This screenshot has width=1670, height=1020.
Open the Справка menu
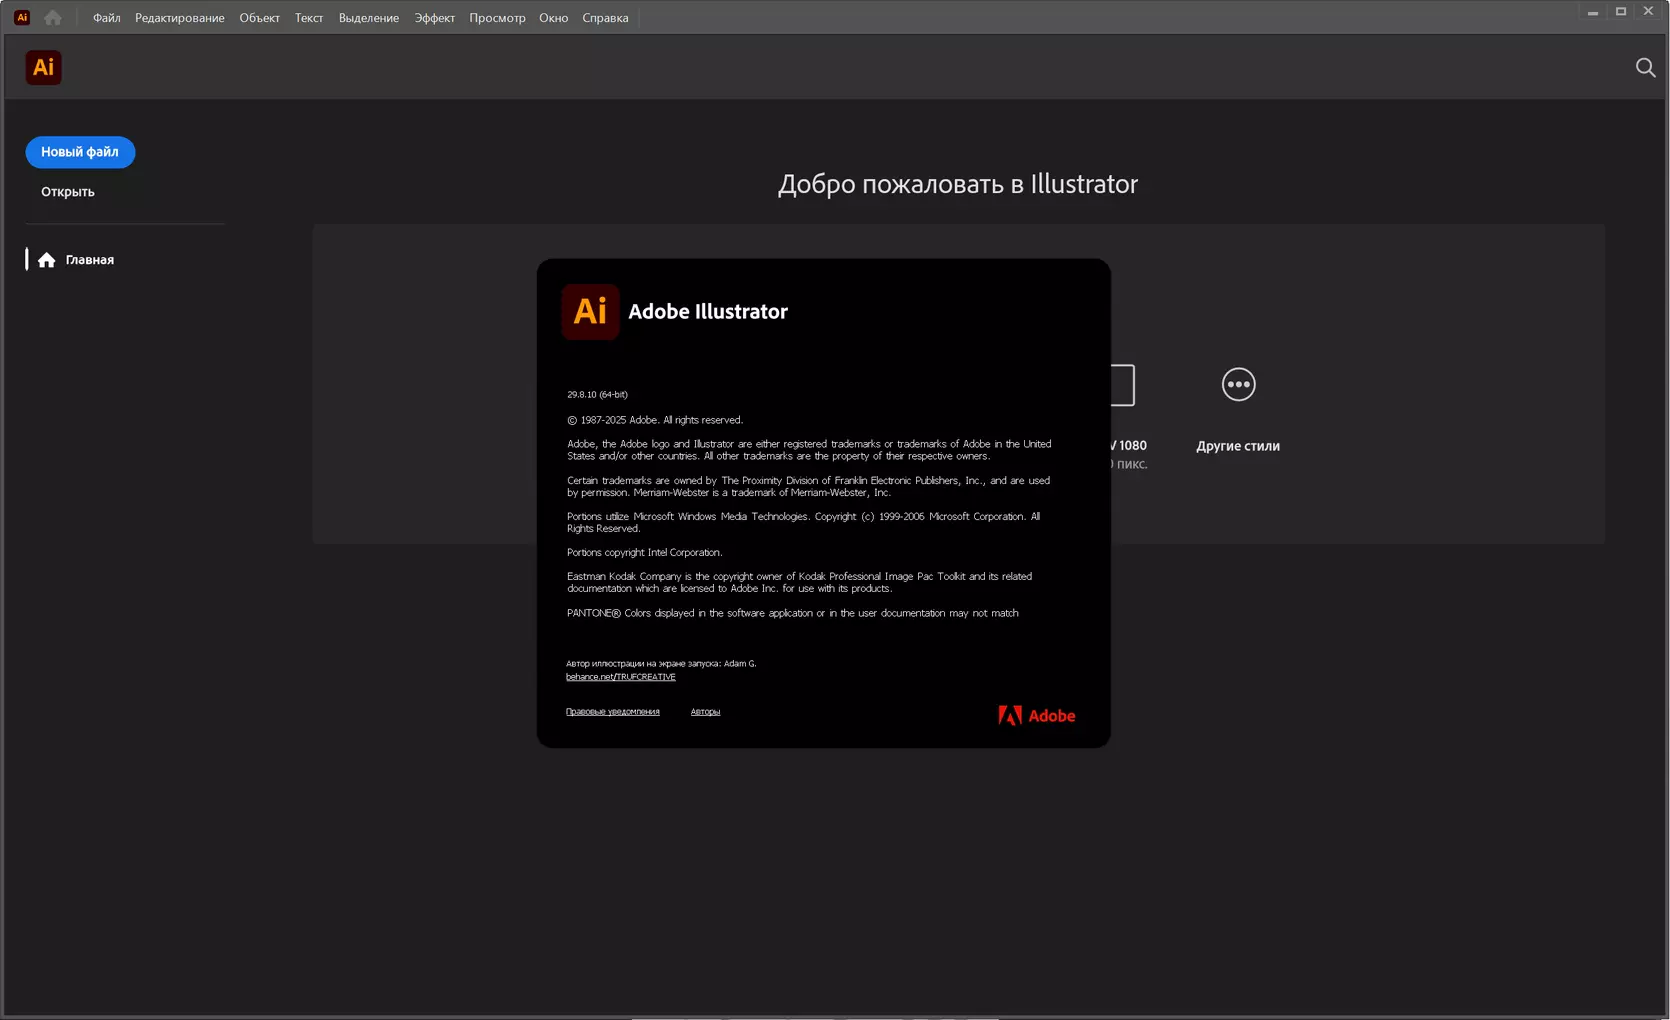click(x=605, y=18)
